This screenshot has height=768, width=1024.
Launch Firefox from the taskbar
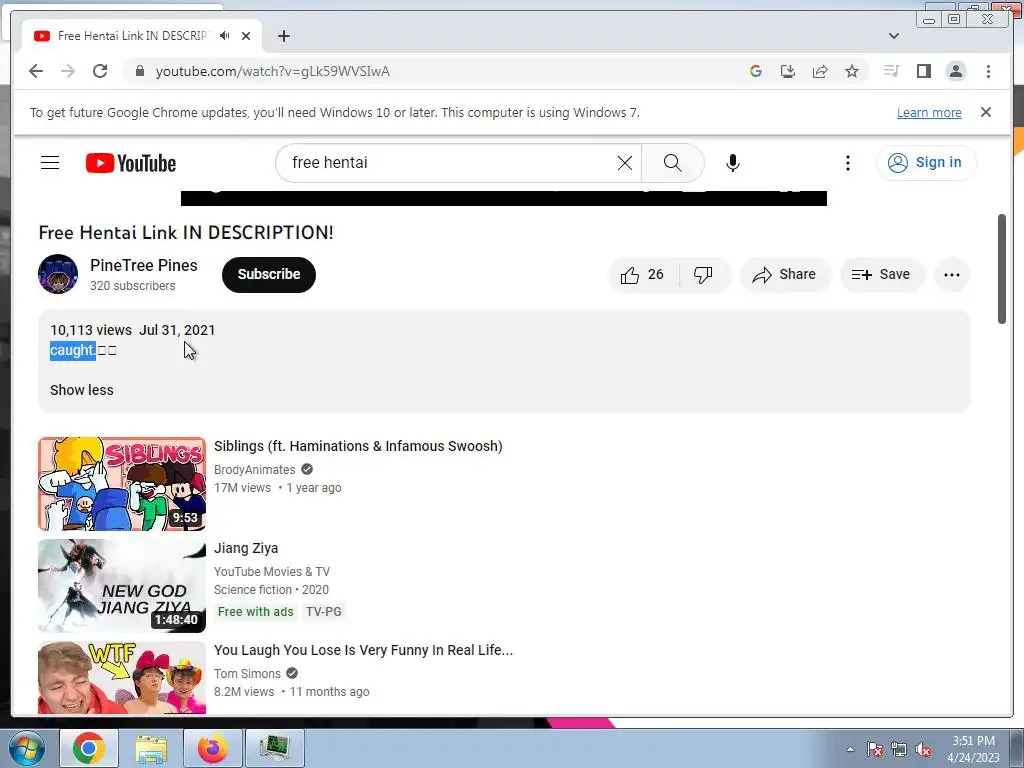213,748
